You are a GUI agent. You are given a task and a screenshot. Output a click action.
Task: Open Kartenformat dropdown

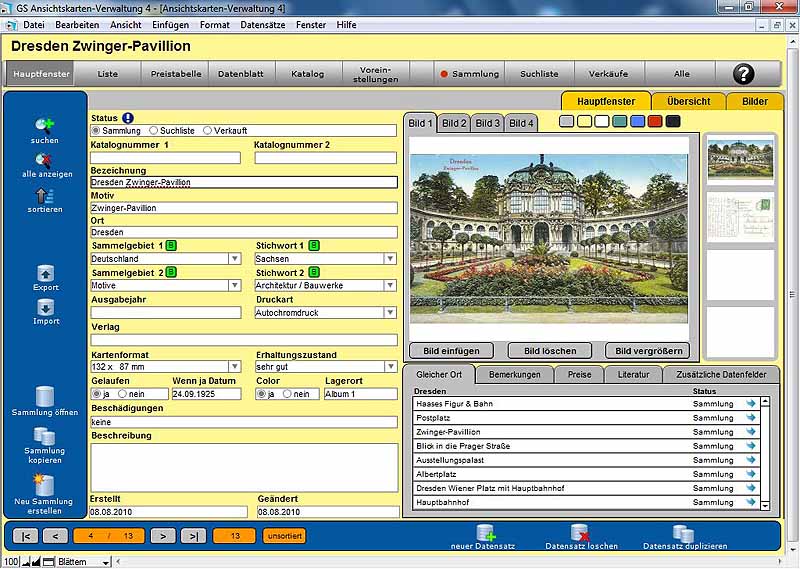click(235, 366)
